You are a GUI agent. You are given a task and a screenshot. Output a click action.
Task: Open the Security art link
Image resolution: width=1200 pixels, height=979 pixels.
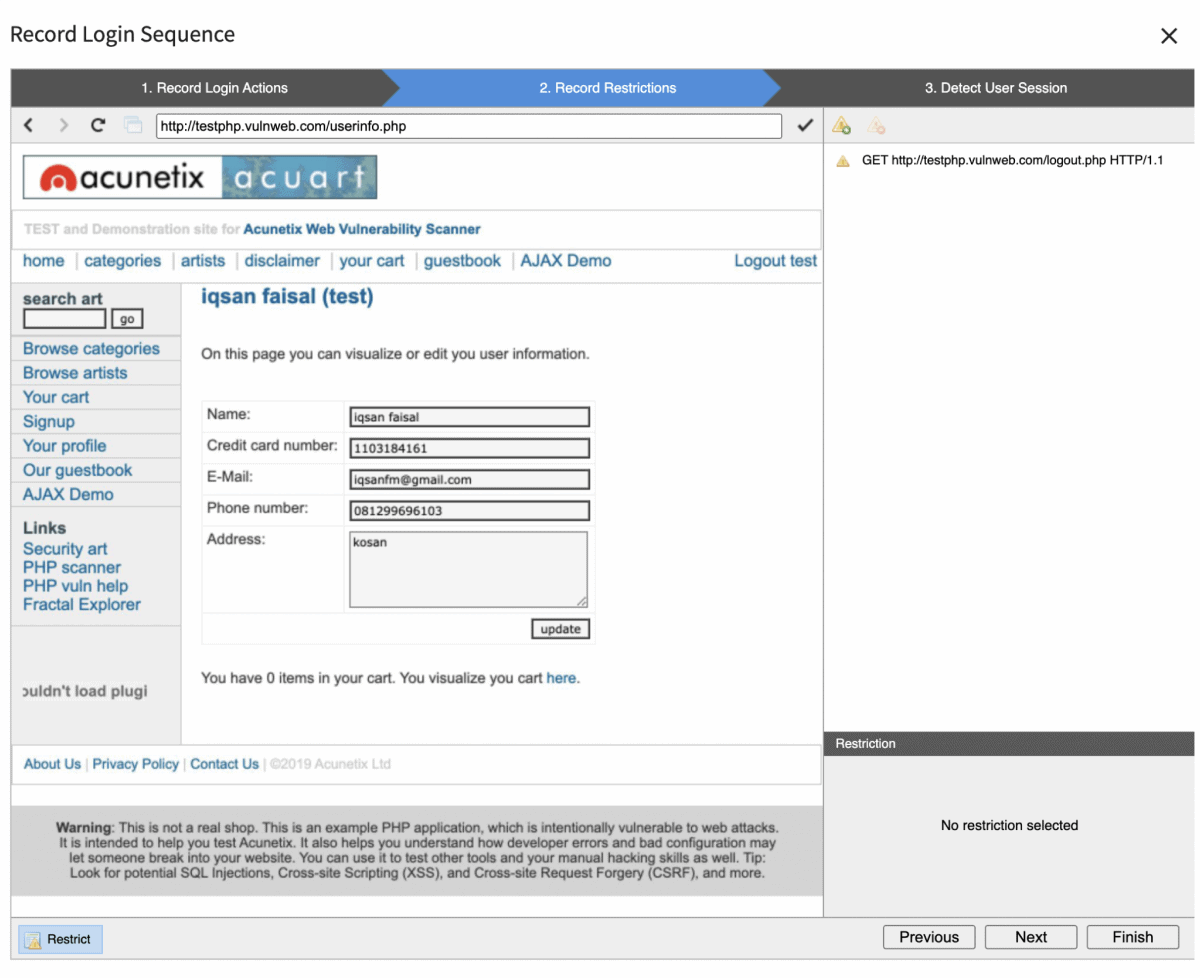[65, 549]
